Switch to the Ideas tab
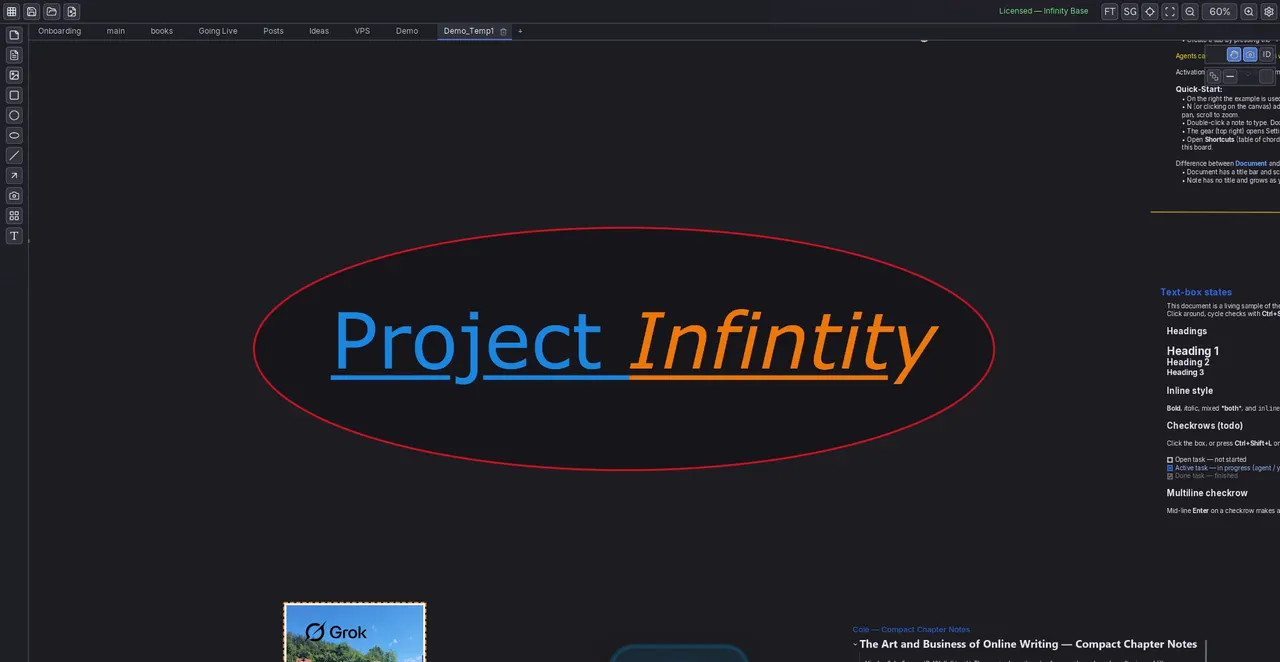The image size is (1280, 662). pos(319,31)
